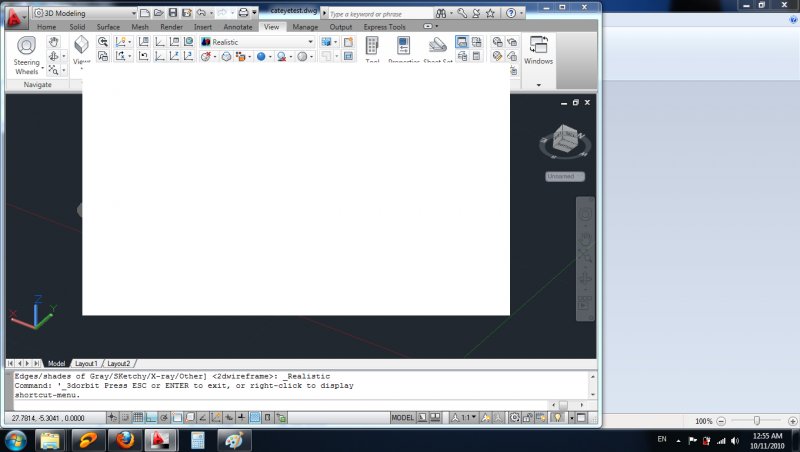Open Paint from the taskbar
Image resolution: width=800 pixels, height=452 pixels.
click(x=234, y=440)
